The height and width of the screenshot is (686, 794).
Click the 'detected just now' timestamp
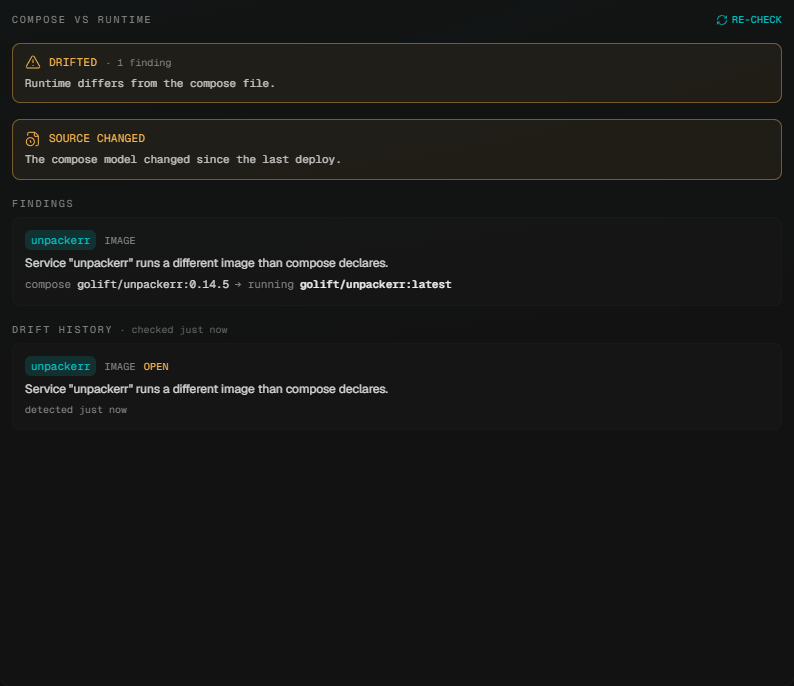pos(76,410)
